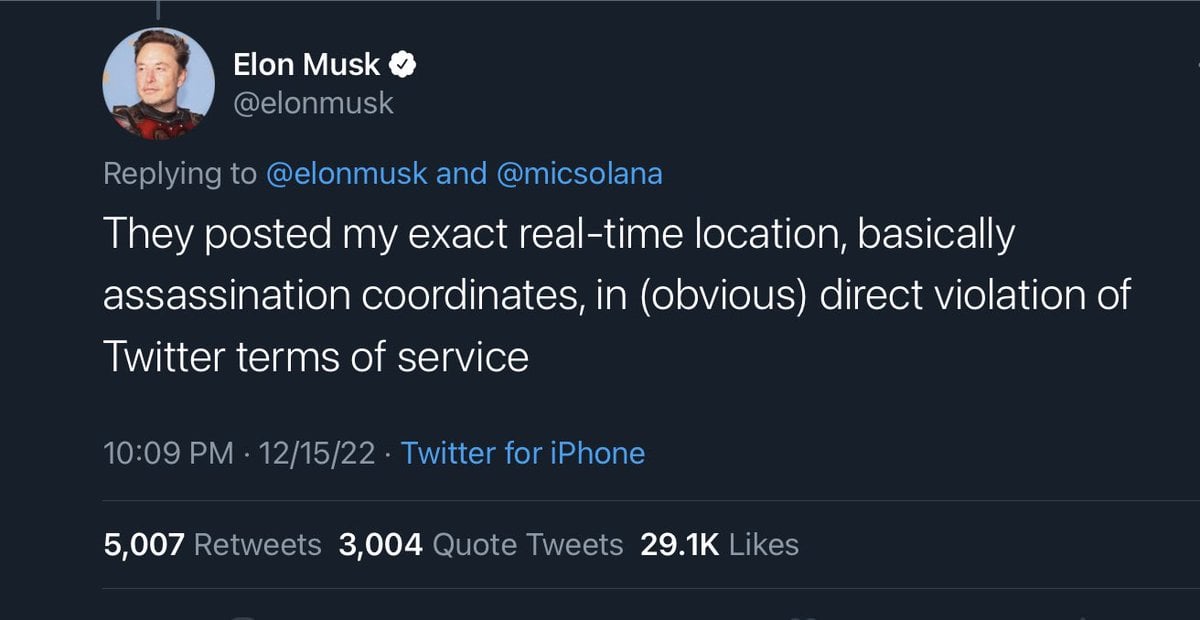
Task: Click the thread connector line above the avatar
Action: (158, 8)
